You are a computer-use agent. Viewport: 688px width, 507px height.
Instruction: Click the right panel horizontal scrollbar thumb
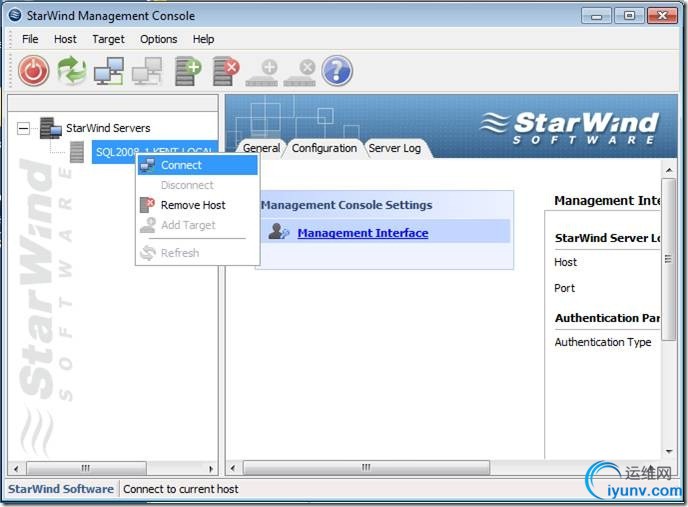point(366,467)
